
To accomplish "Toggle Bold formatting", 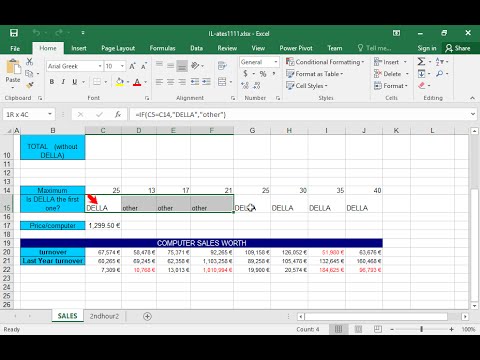I will (52, 82).
